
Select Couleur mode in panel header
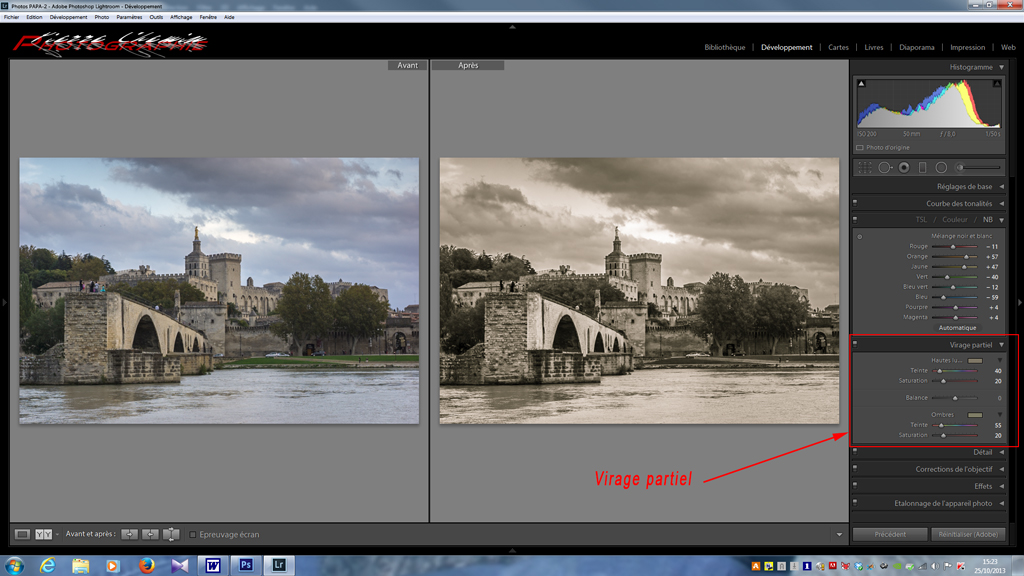pyautogui.click(x=955, y=220)
